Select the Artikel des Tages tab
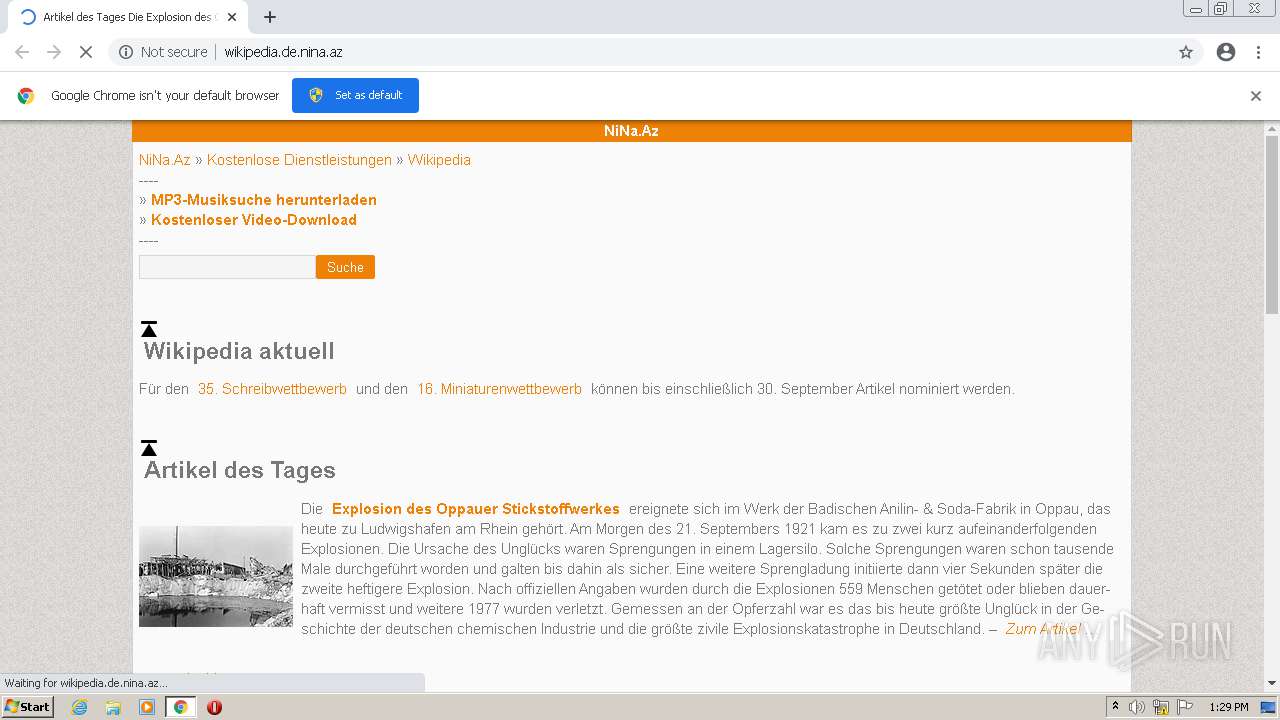 point(126,17)
